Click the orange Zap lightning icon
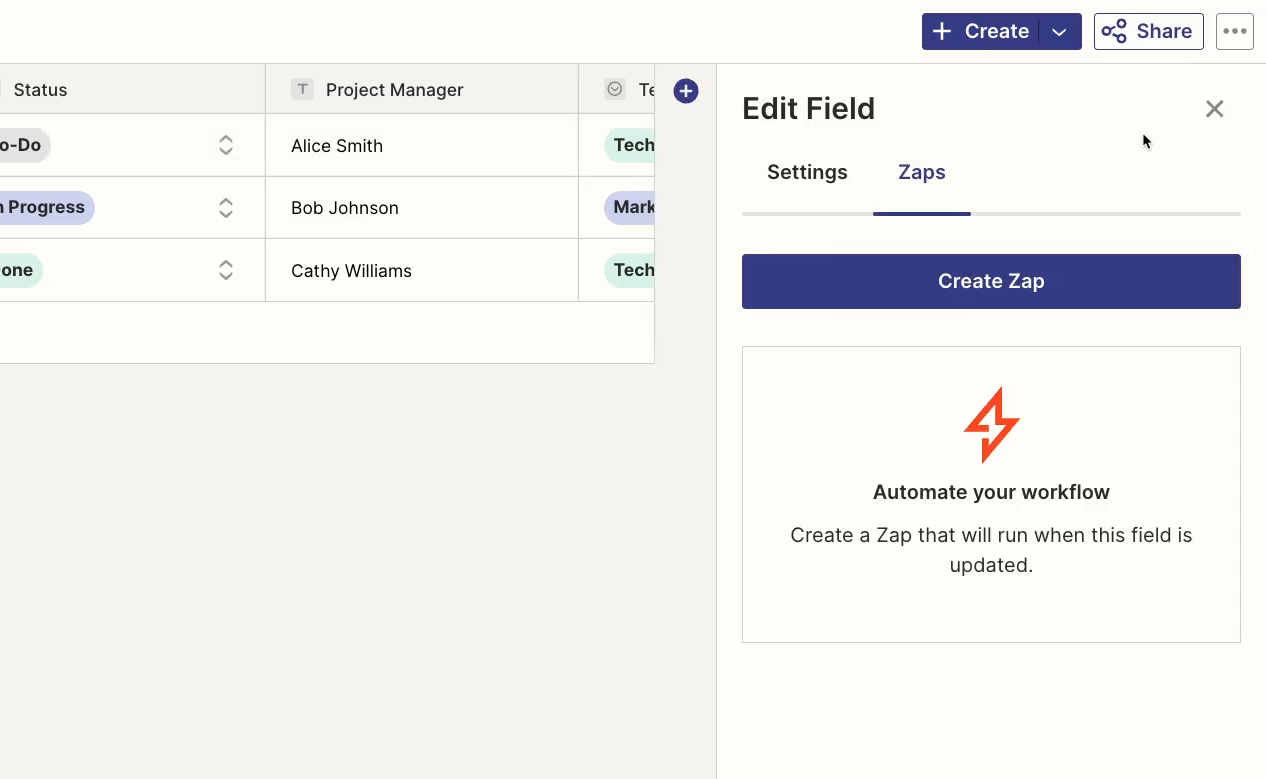Screen dimensions: 1266x779 [991, 425]
